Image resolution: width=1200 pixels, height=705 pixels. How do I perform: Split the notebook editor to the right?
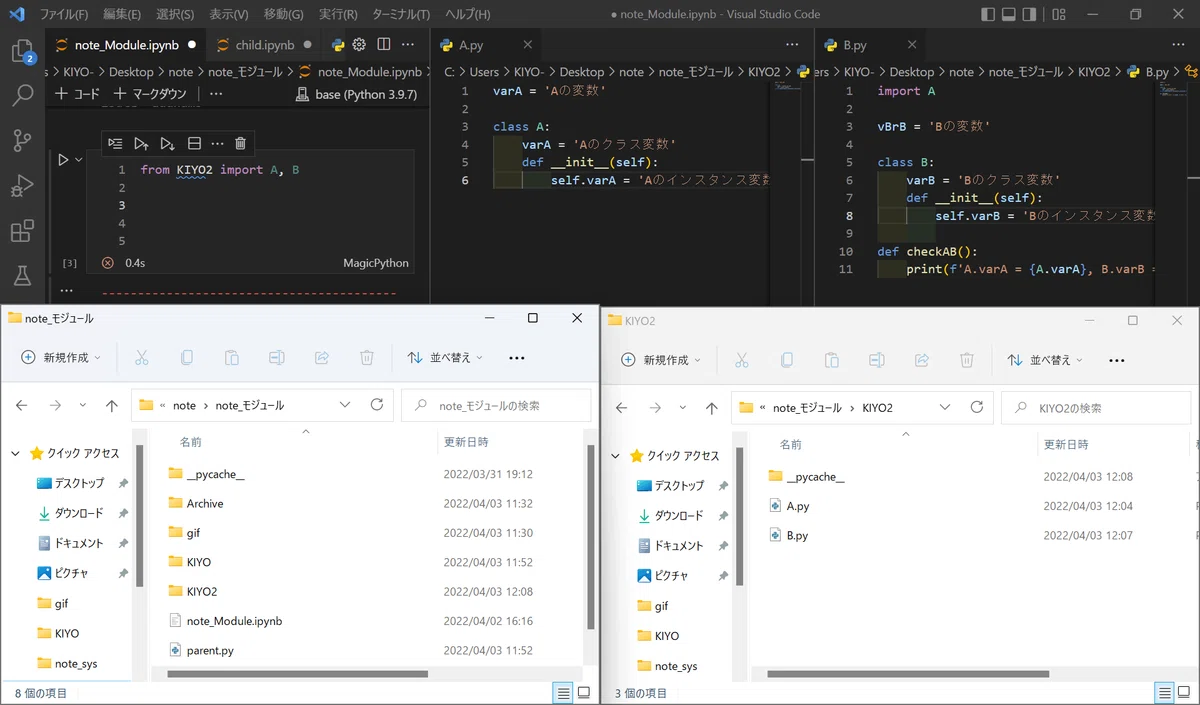(x=384, y=45)
